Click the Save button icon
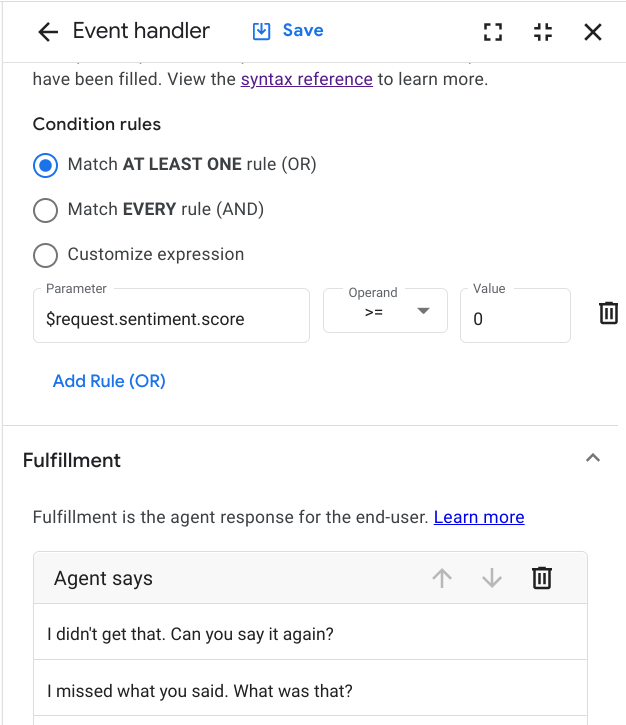Viewport: 626px width, 725px height. 262,31
